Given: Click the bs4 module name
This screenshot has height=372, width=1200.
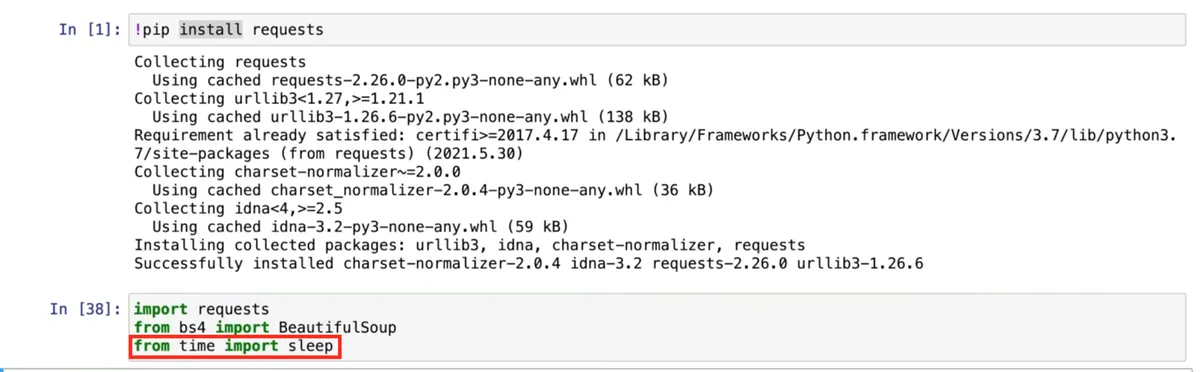Looking at the screenshot, I should tap(192, 328).
